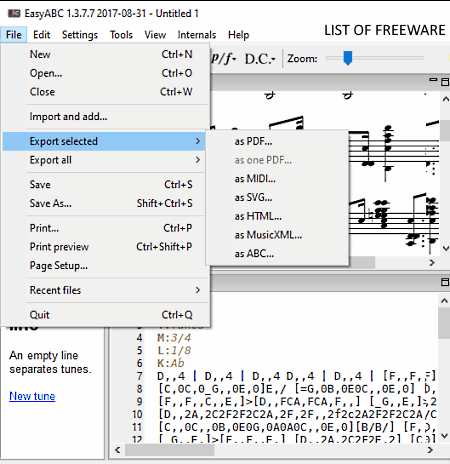Open the D.C. directions dropdown
The image size is (450, 464).
260,59
